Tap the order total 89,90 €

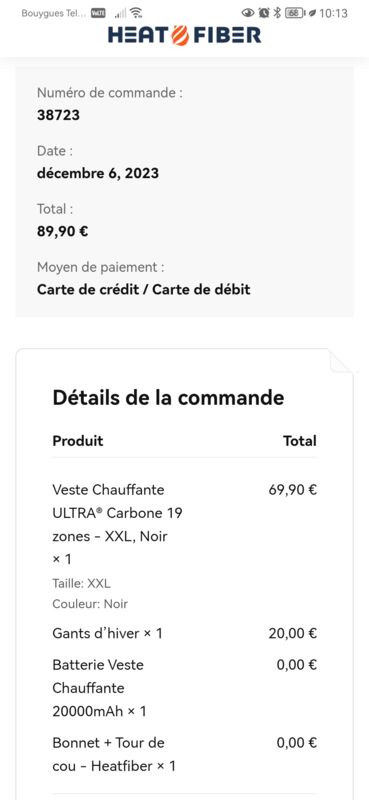pyautogui.click(x=62, y=232)
